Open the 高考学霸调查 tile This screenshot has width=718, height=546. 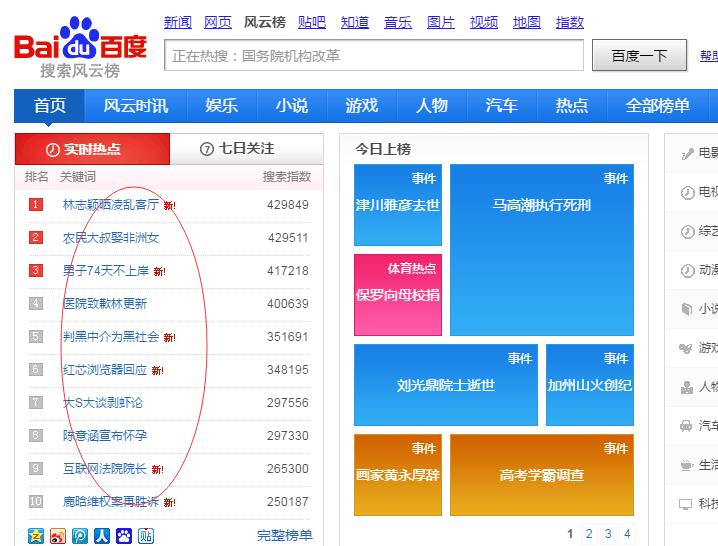coord(542,475)
